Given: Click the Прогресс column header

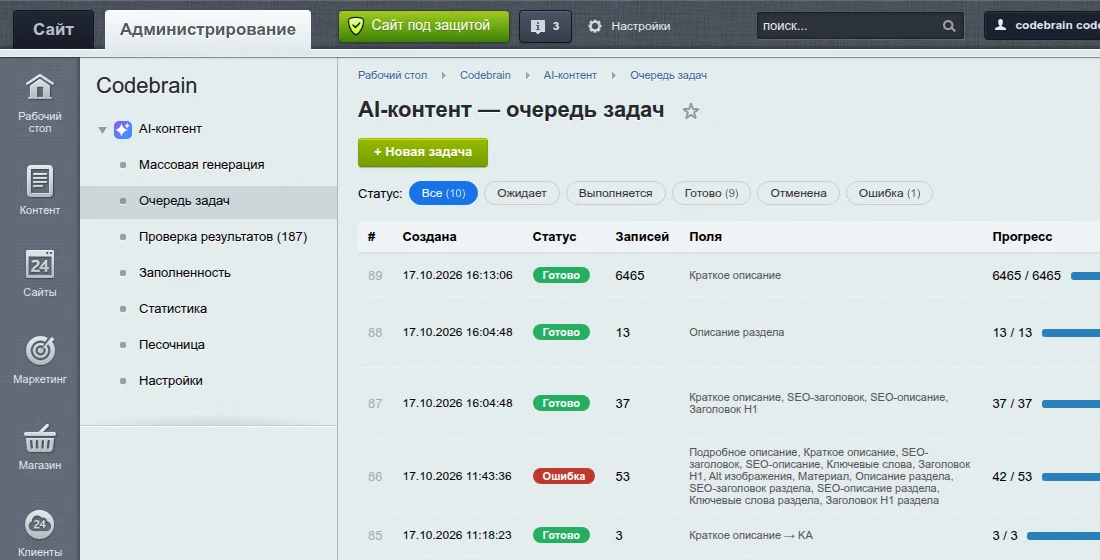Looking at the screenshot, I should tap(1022, 236).
